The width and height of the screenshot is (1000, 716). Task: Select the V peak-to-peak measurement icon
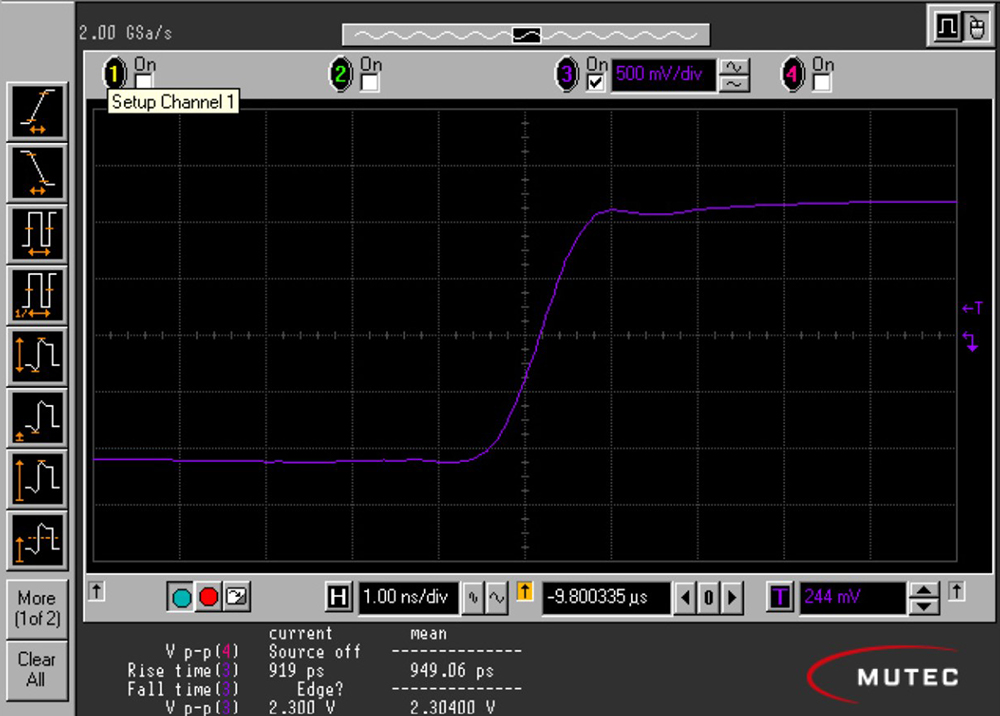tap(38, 356)
